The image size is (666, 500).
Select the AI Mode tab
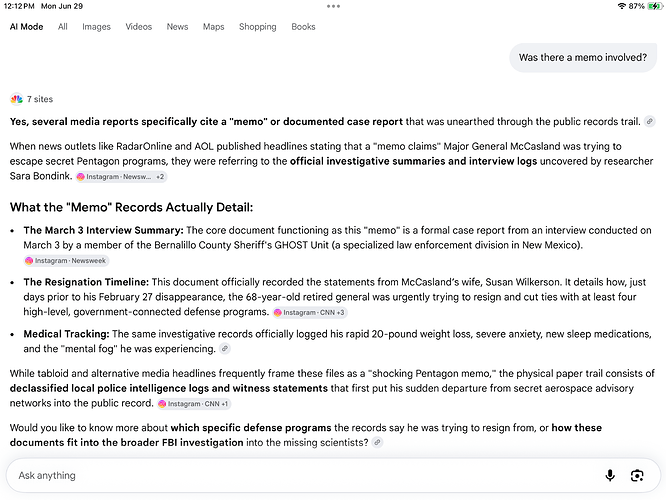pos(26,27)
